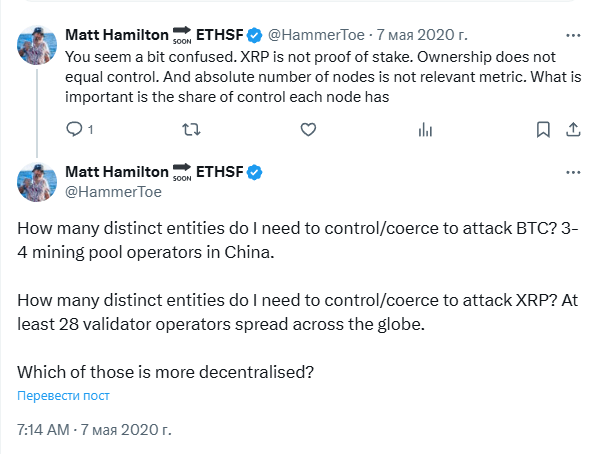Open Matt Hamilton avatar on main tweet
597x454 pixels.
(x=37, y=182)
